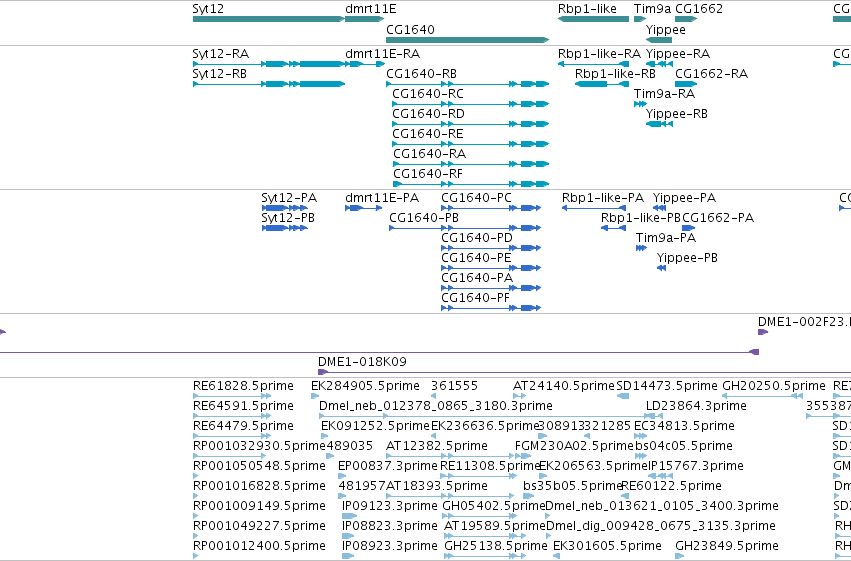Click the Syt12-PB protein label
This screenshot has width=851, height=561.
click(288, 218)
